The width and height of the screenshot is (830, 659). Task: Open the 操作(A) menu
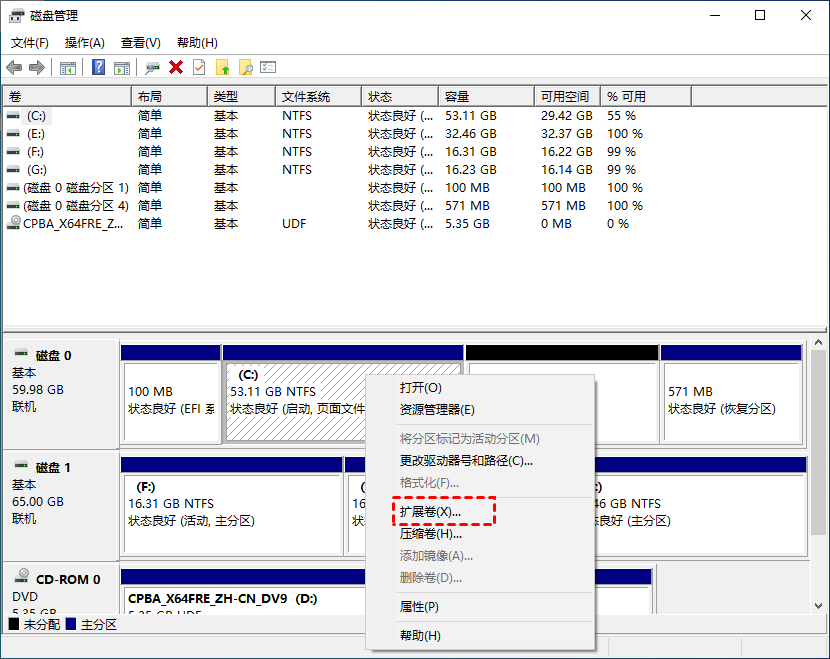pyautogui.click(x=84, y=43)
